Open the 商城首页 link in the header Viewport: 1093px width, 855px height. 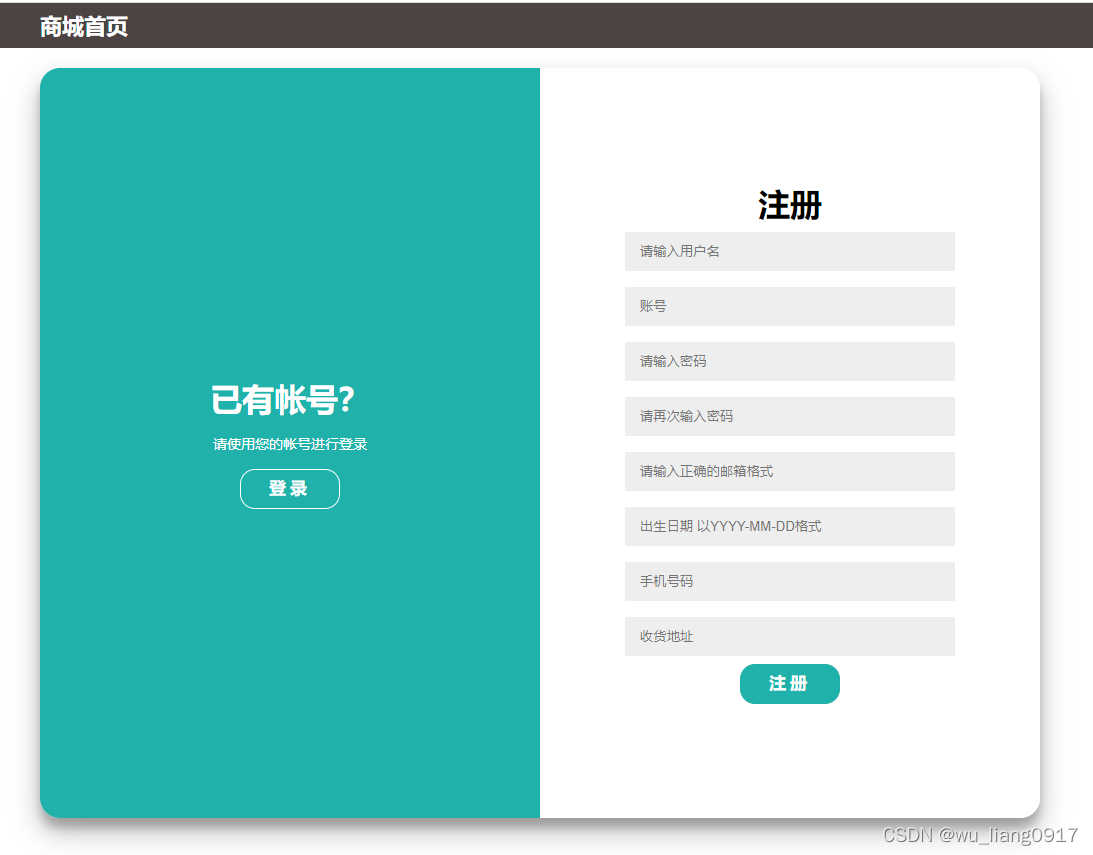84,26
